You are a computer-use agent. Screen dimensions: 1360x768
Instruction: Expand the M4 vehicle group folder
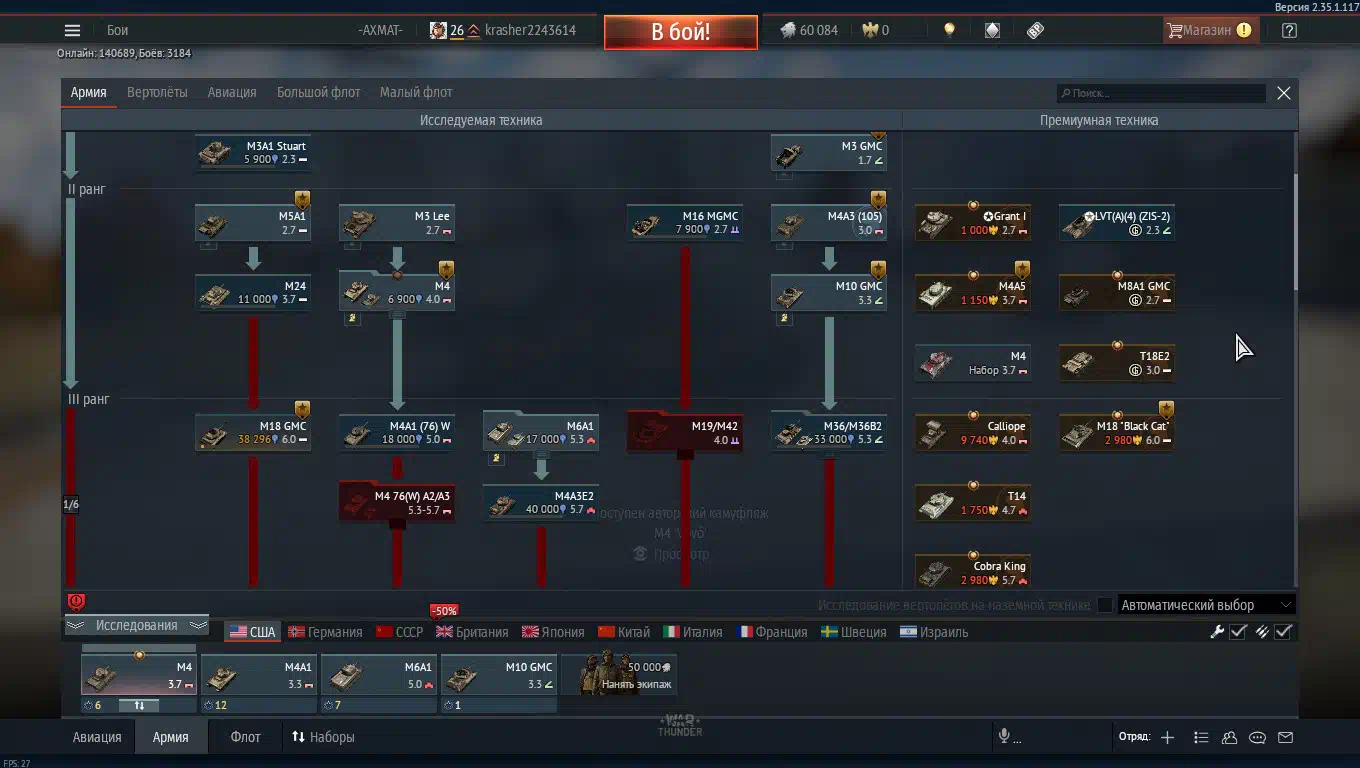[397, 293]
